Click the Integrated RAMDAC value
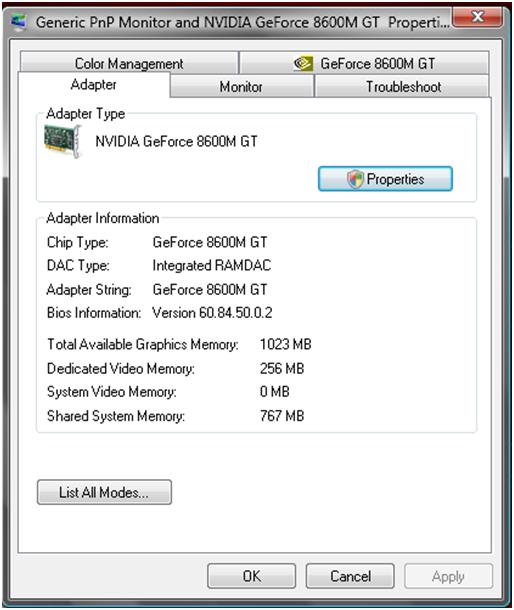514x610 pixels. pyautogui.click(x=212, y=265)
